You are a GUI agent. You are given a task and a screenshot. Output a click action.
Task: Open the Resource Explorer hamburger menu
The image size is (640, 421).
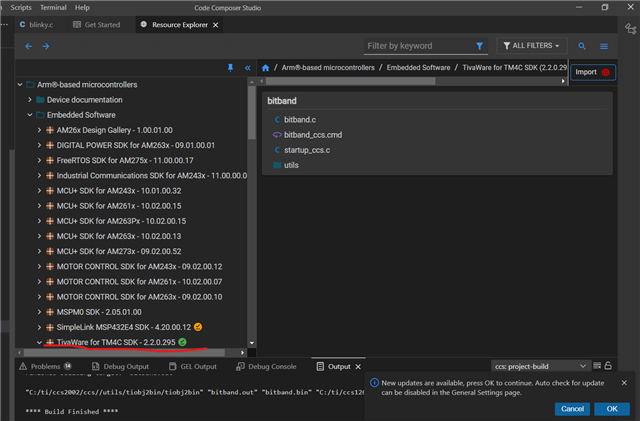point(604,46)
